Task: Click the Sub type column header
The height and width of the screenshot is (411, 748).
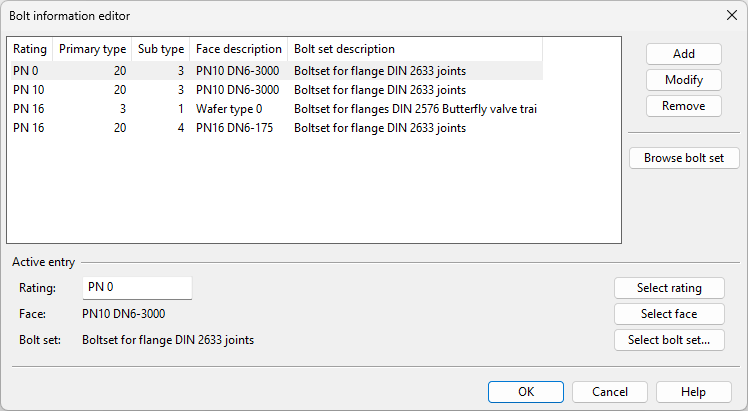Action: (x=161, y=49)
